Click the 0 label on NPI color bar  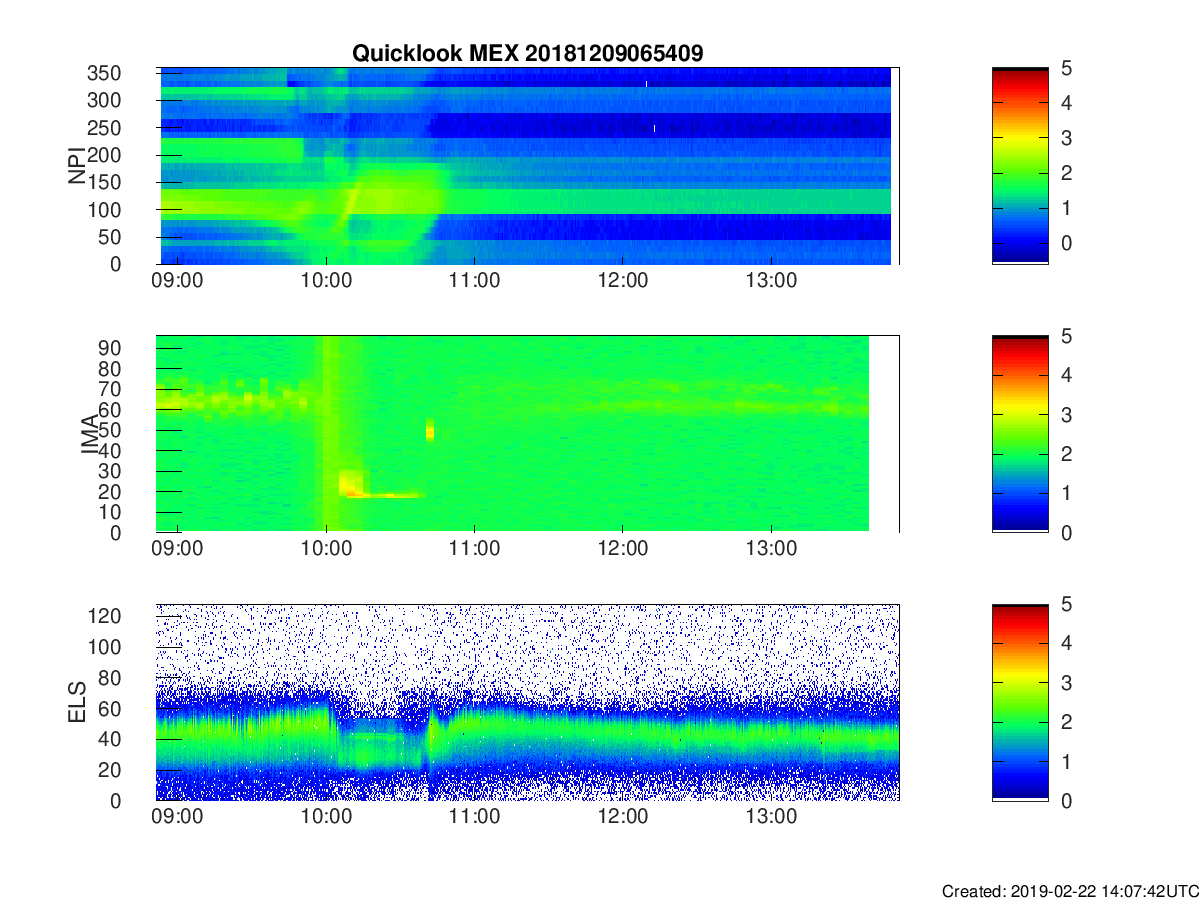tap(1069, 244)
